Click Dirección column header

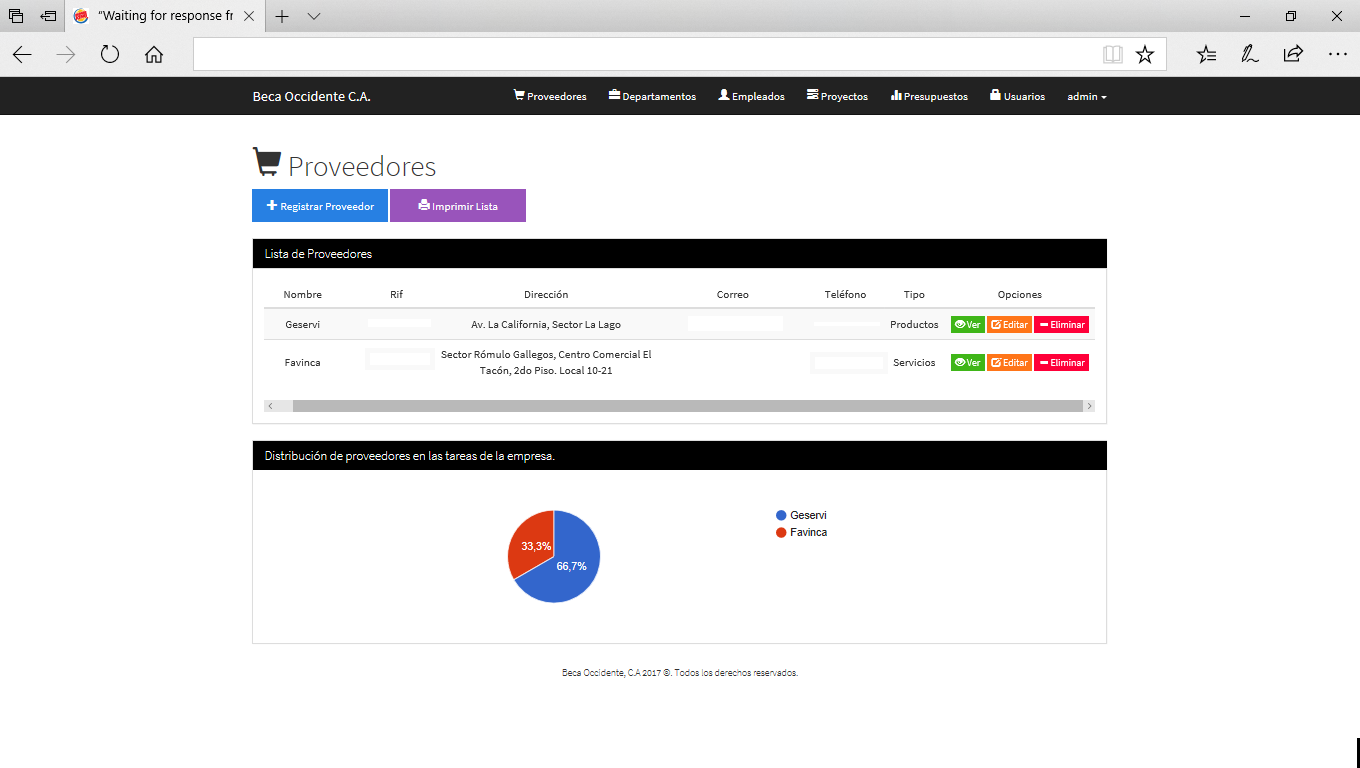coord(546,295)
